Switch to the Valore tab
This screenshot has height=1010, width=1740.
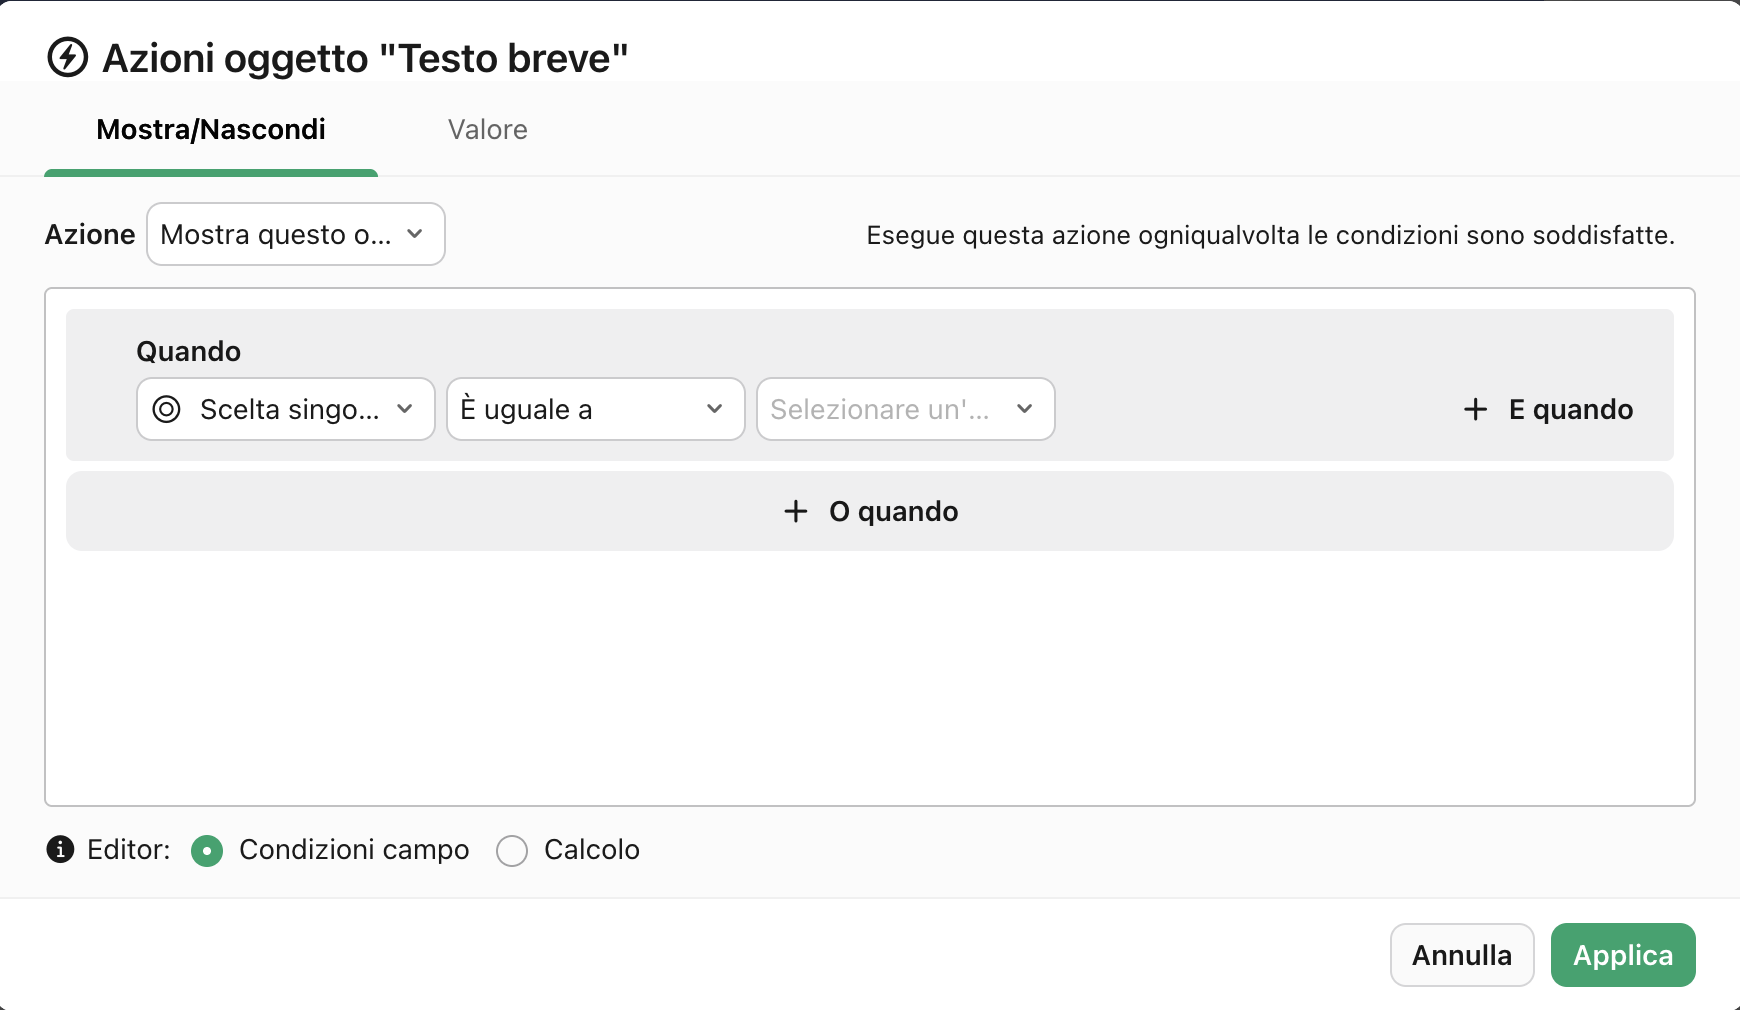[x=487, y=129]
